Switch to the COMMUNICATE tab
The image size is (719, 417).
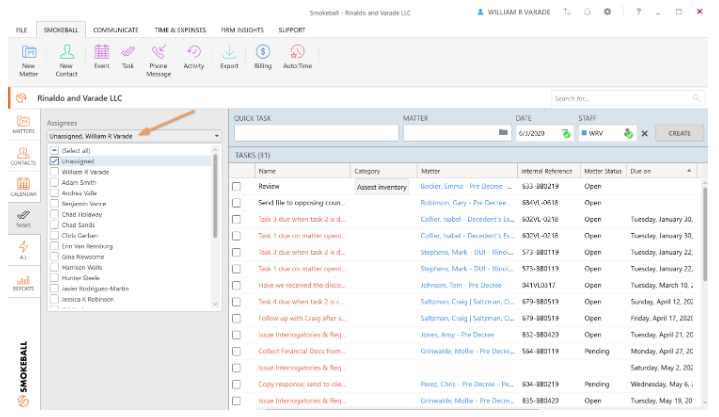[116, 30]
